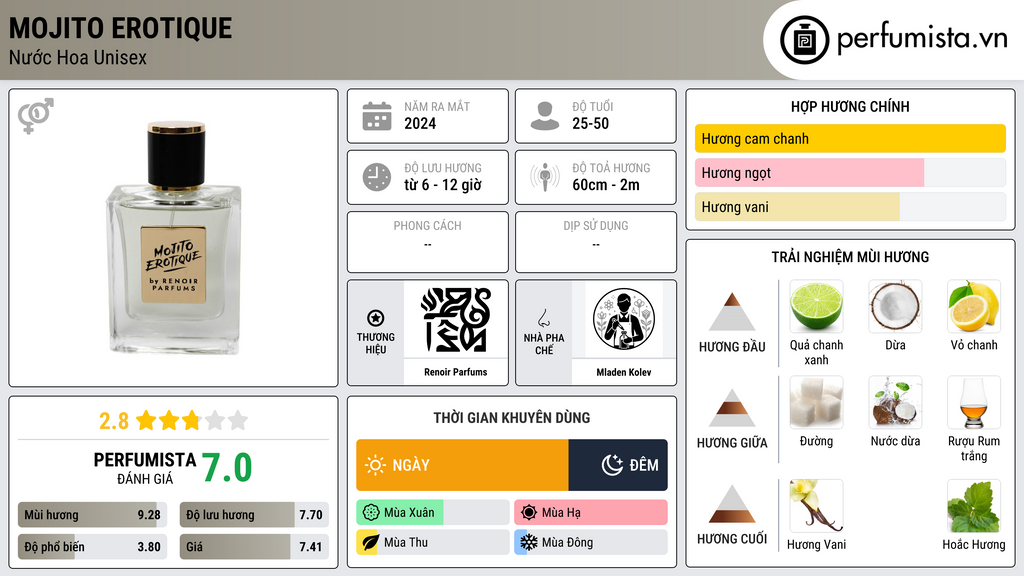Image resolution: width=1024 pixels, height=576 pixels.
Task: Select the Hương Vani note image
Action: 816,506
